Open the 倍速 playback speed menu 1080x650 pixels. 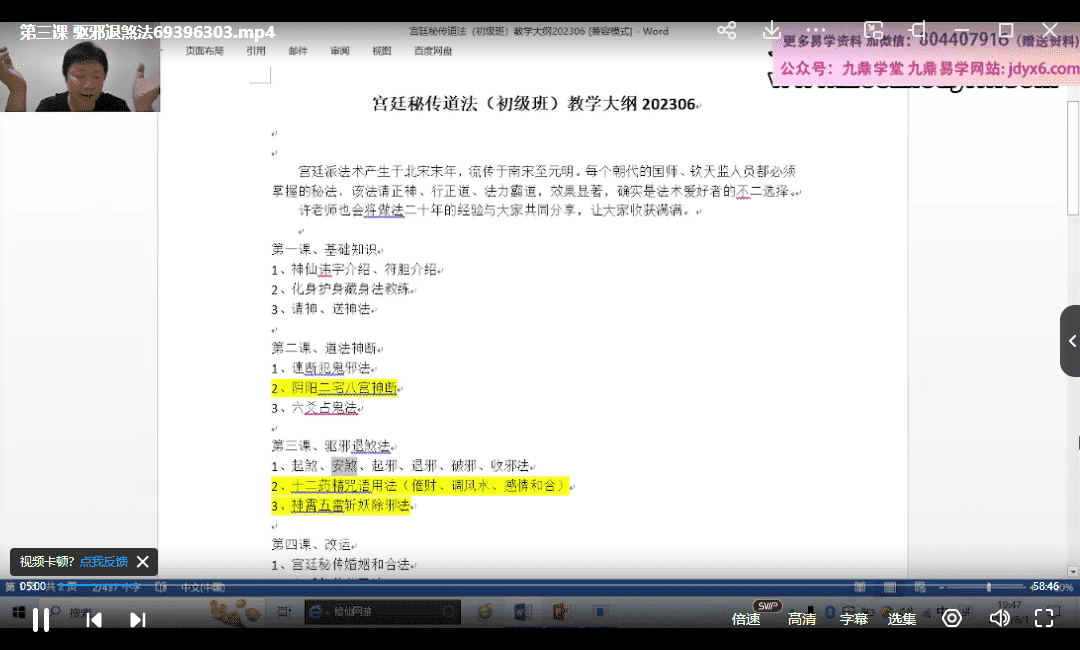click(746, 619)
